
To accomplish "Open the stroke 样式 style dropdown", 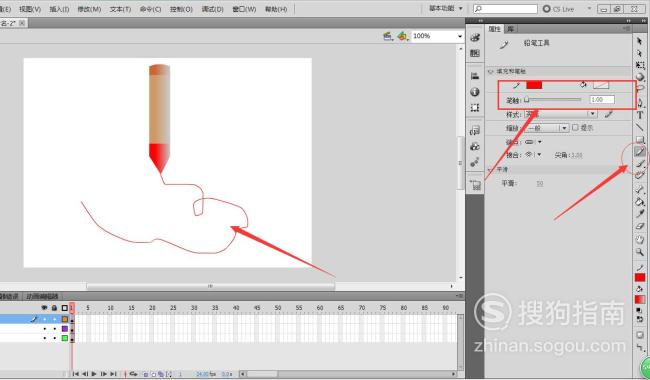I will pyautogui.click(x=560, y=114).
